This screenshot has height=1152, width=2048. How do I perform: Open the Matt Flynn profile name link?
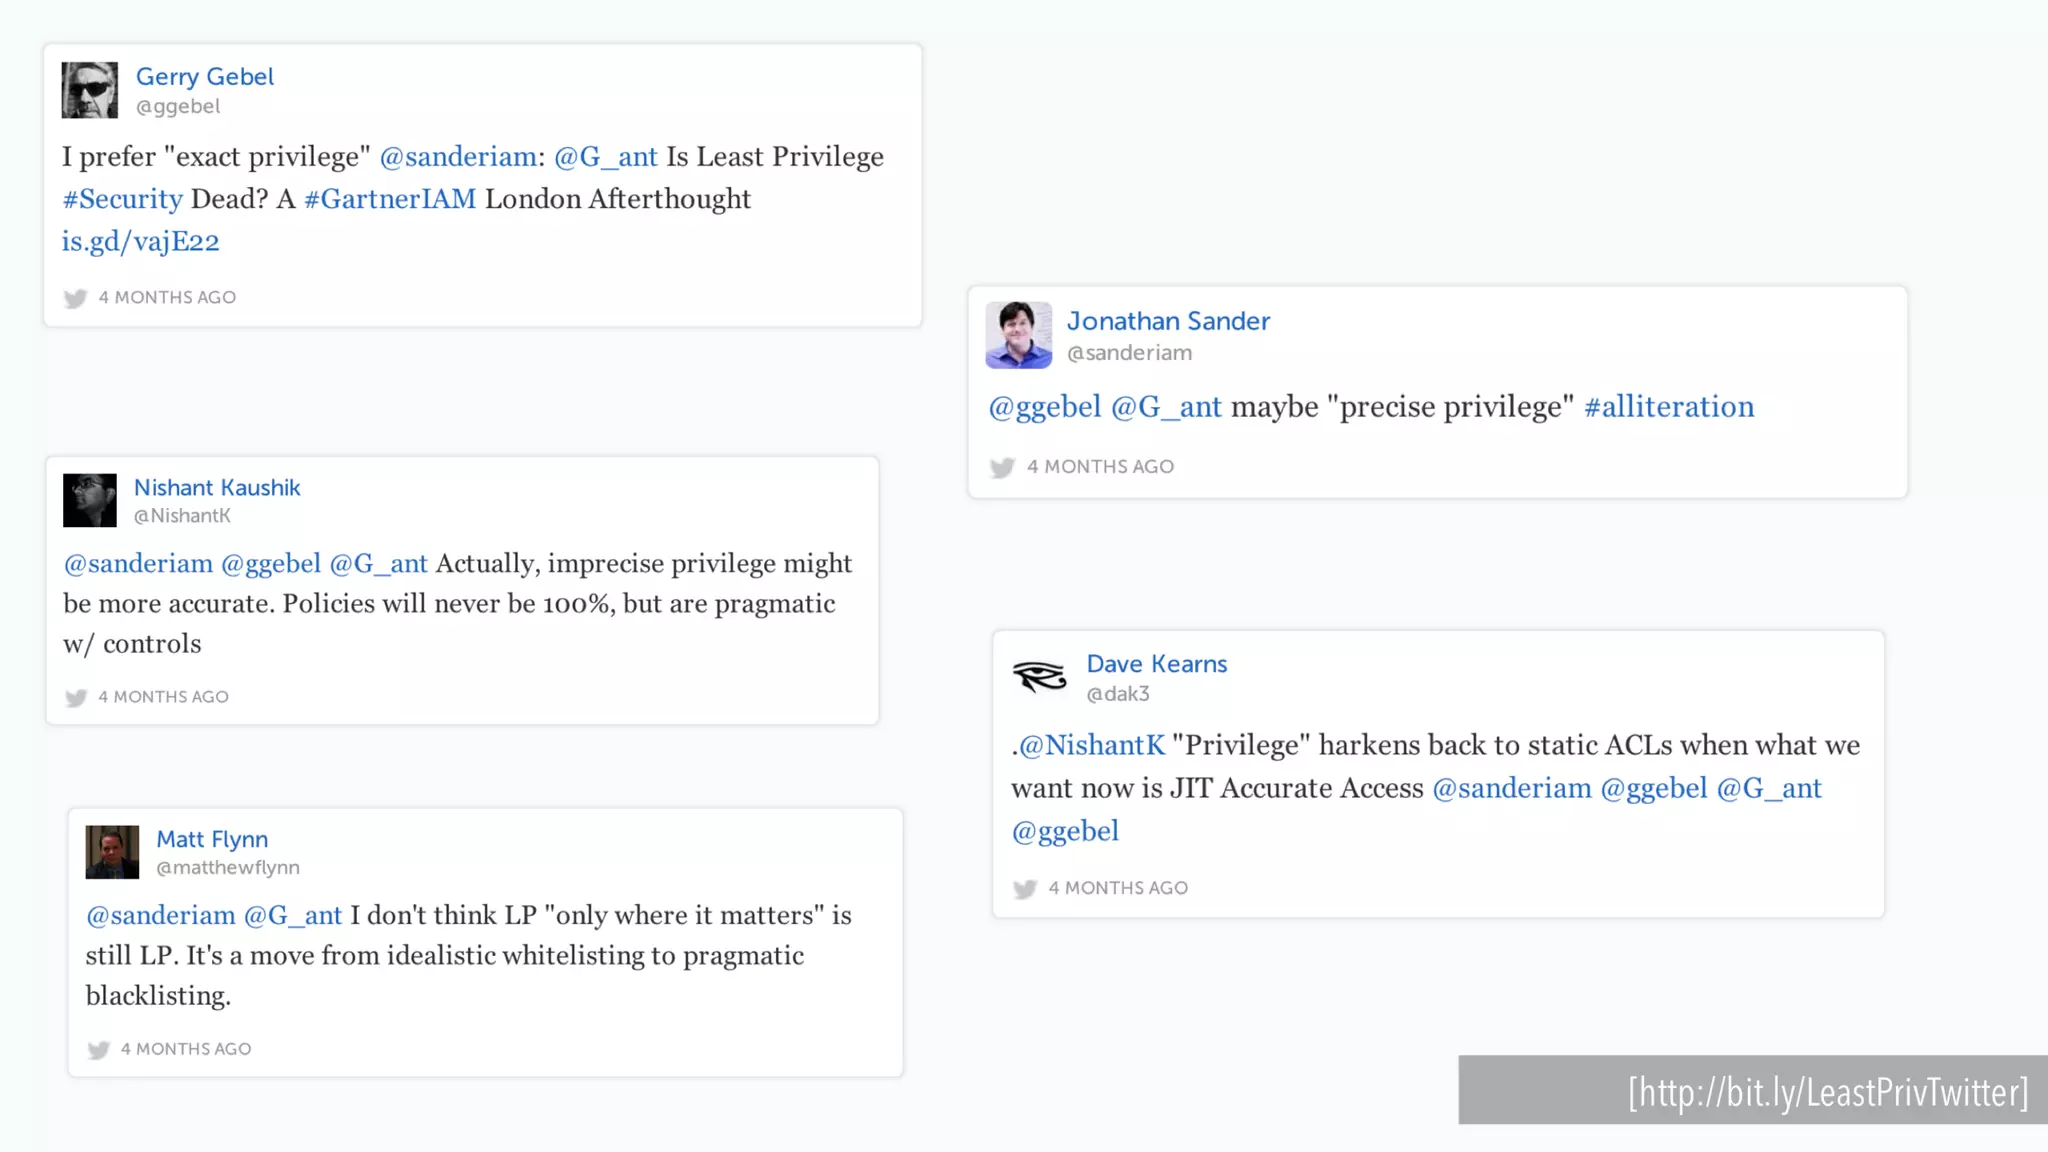click(212, 839)
